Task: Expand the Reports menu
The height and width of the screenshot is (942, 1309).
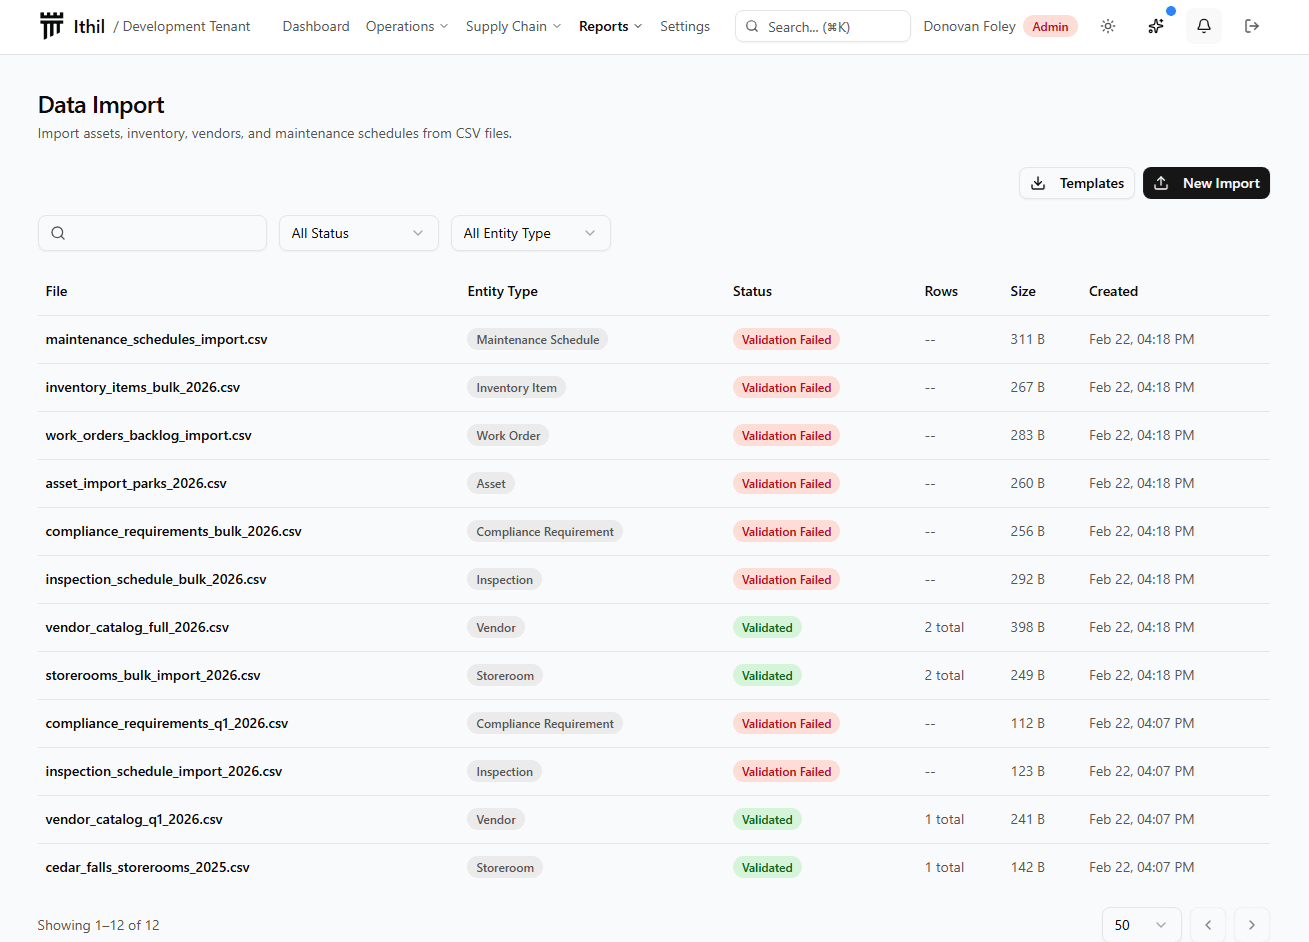Action: [x=610, y=26]
